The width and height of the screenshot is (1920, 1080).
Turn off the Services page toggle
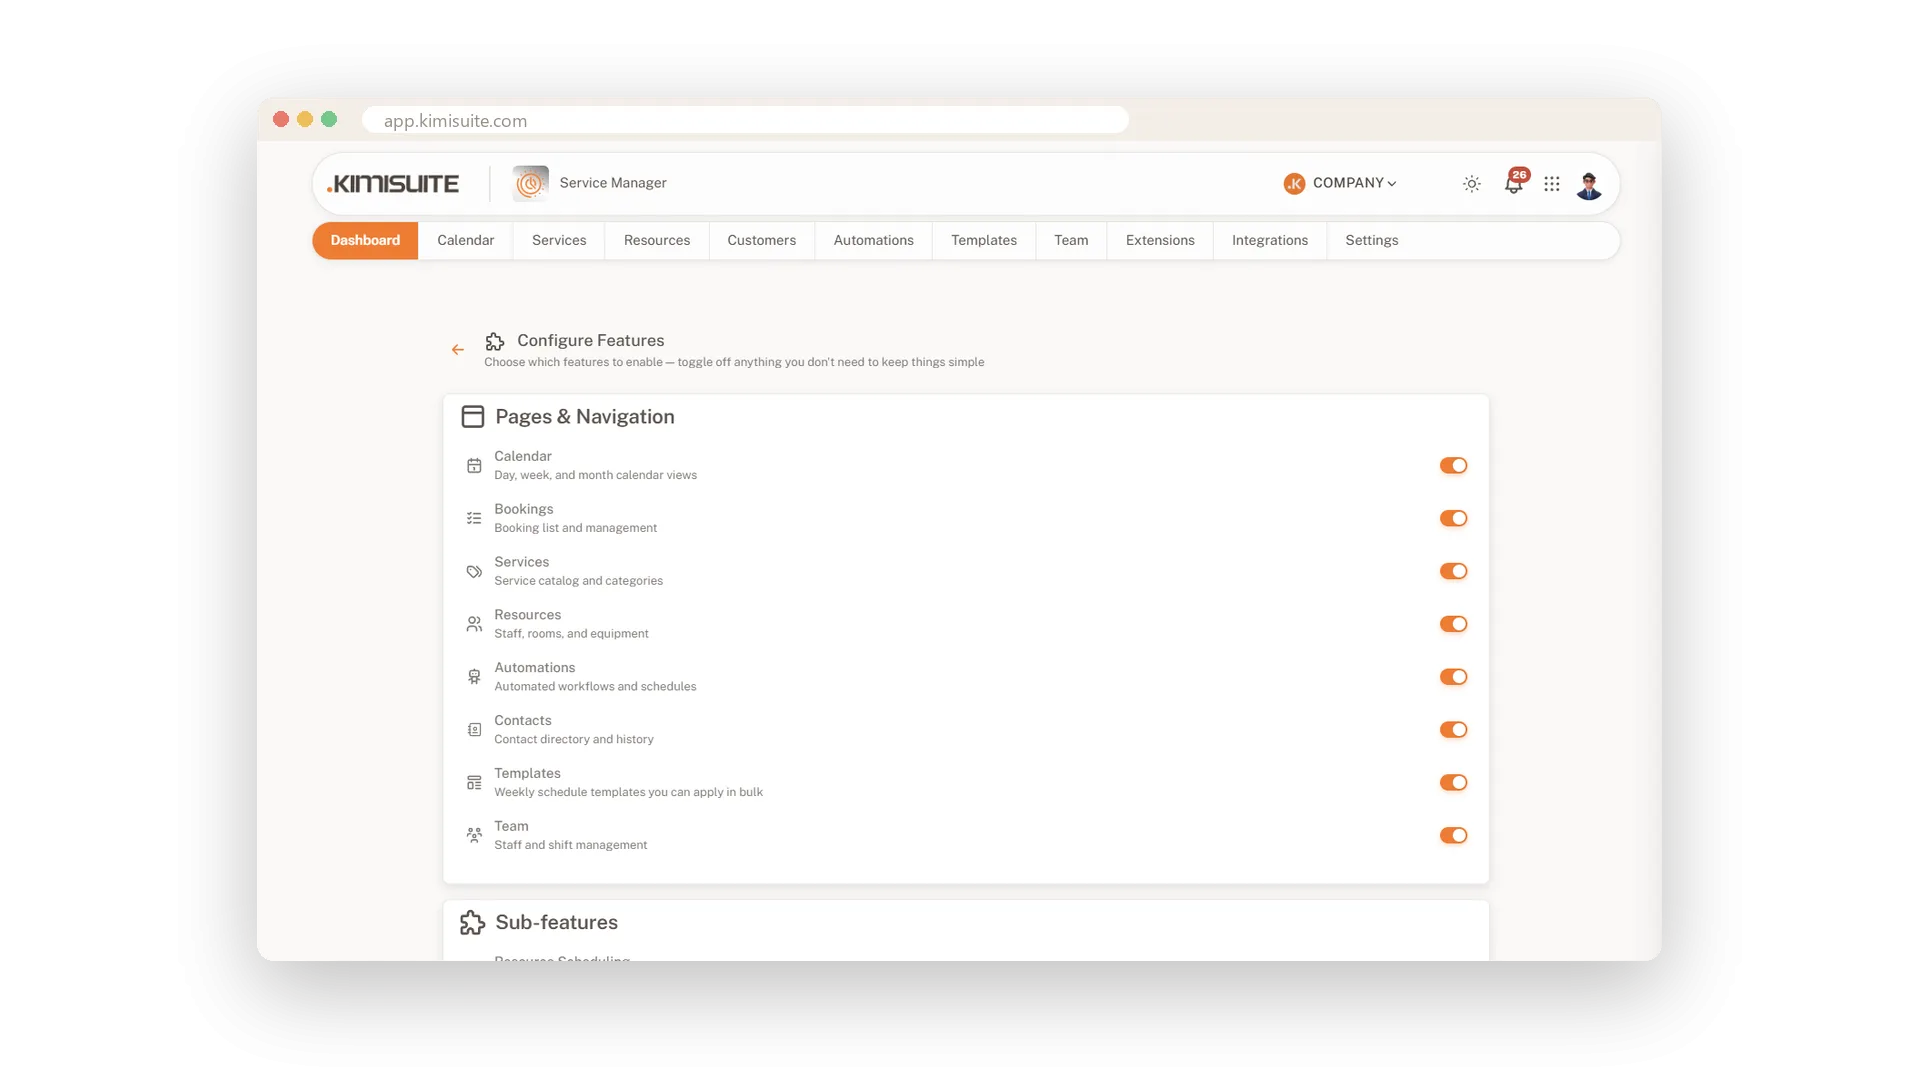(1453, 572)
